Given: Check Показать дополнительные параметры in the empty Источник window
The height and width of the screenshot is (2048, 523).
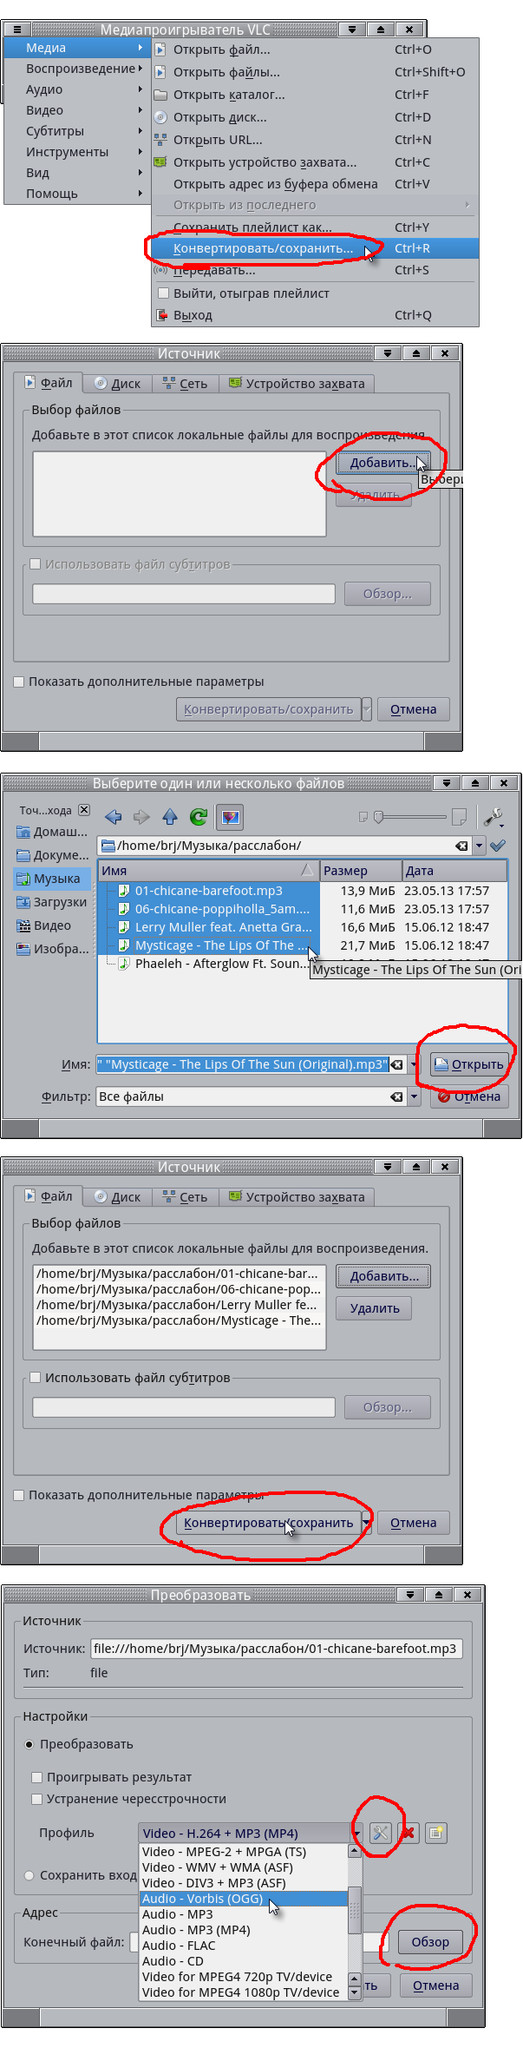Looking at the screenshot, I should 19,682.
